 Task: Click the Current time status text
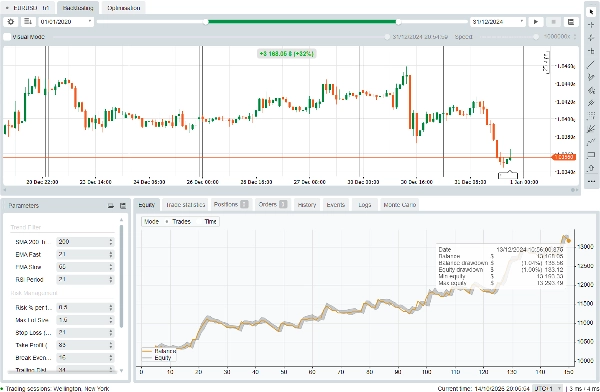point(484,389)
